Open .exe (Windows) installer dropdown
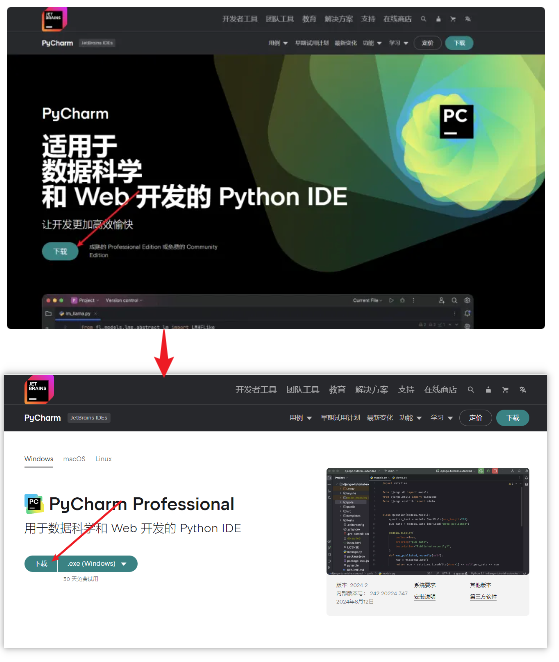This screenshot has width=559, height=662. 98,564
